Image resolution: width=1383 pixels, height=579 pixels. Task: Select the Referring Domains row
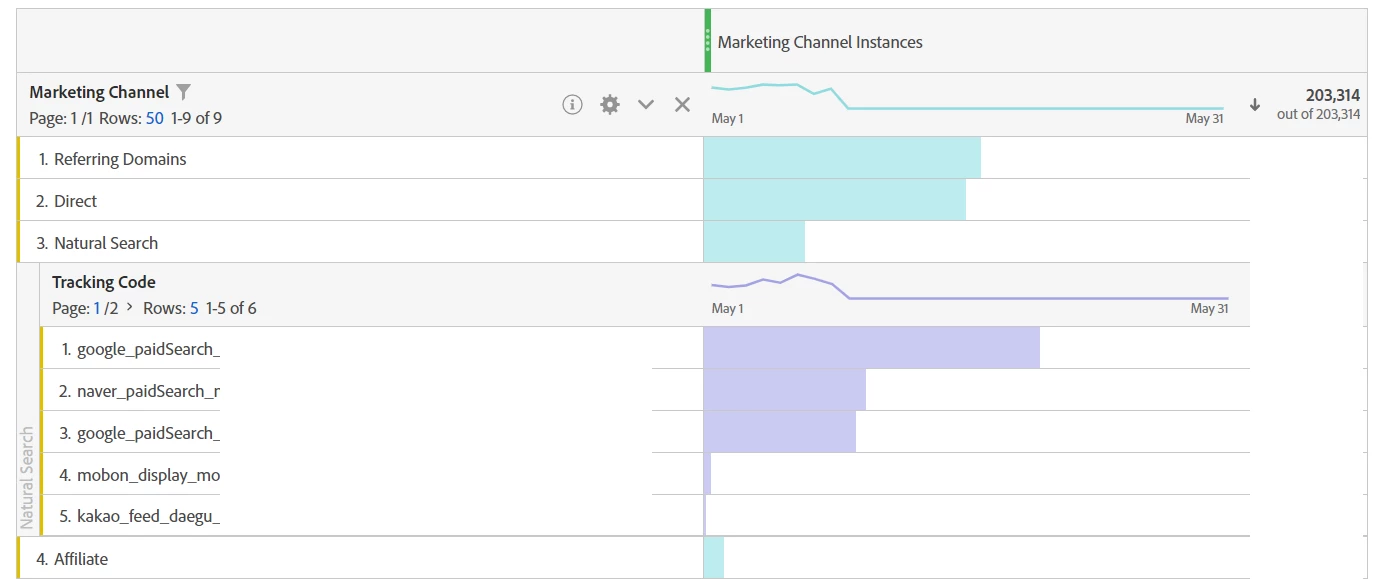click(120, 159)
